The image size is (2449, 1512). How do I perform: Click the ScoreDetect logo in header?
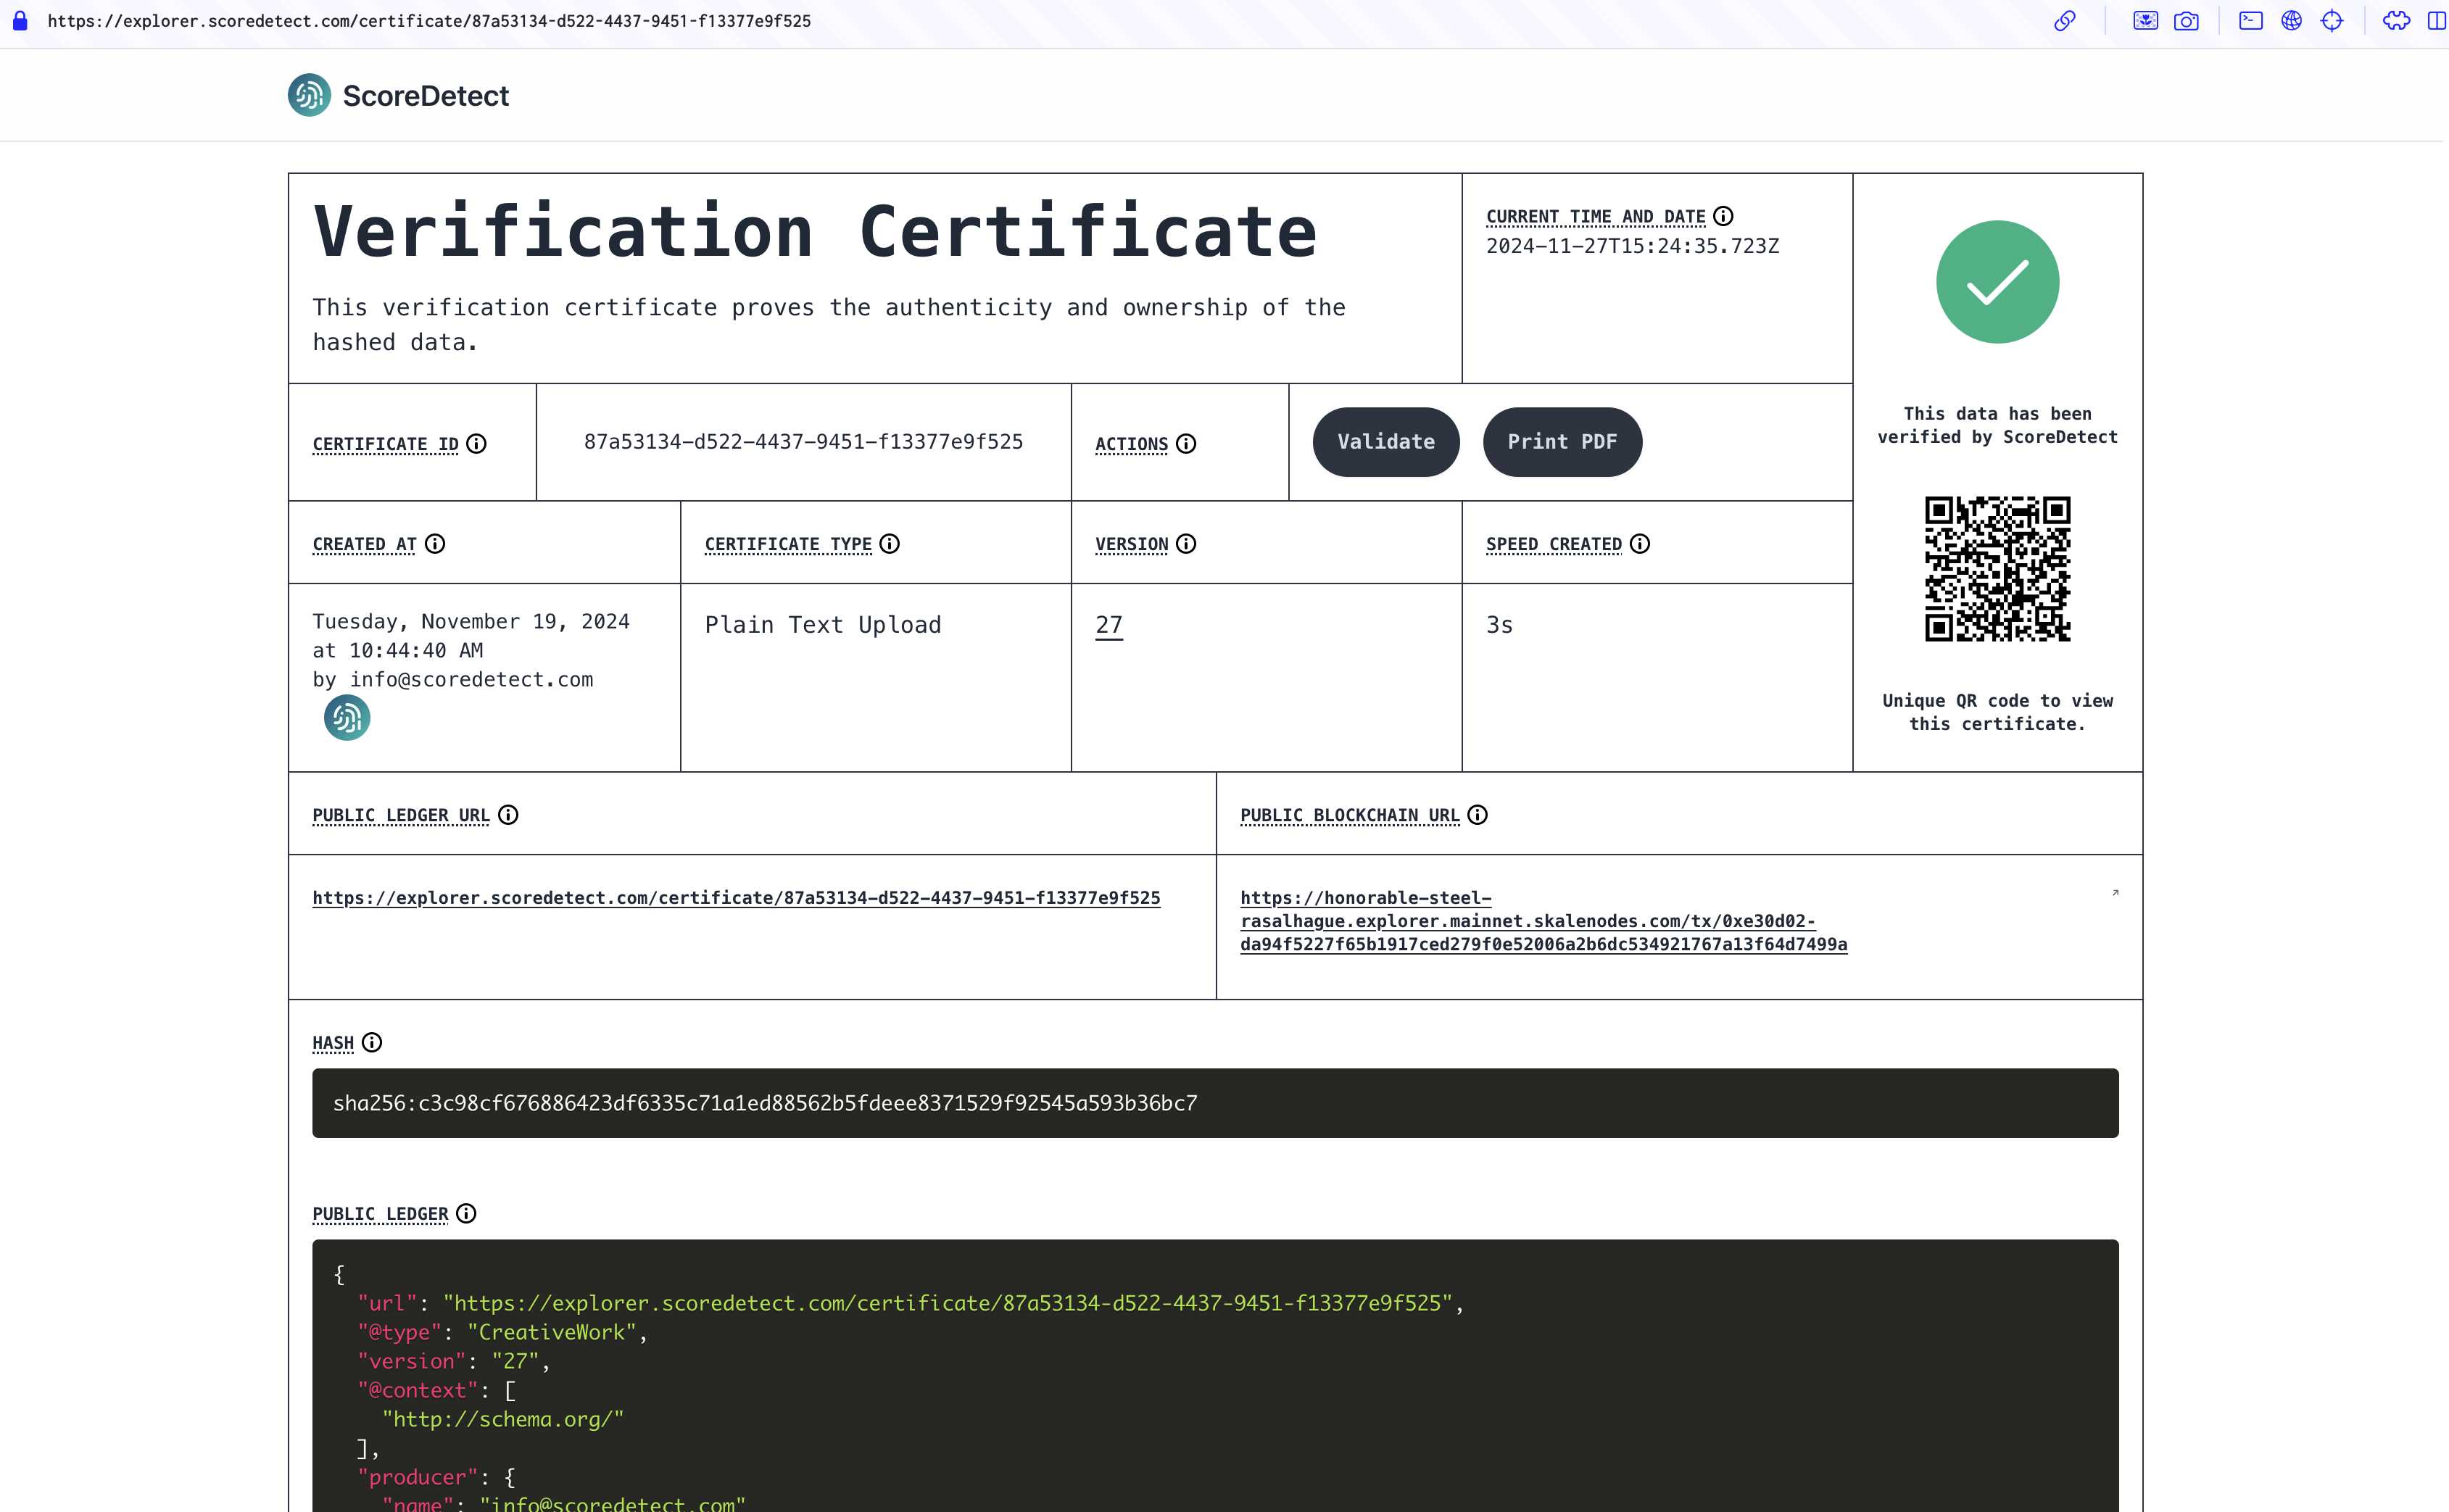coord(398,95)
